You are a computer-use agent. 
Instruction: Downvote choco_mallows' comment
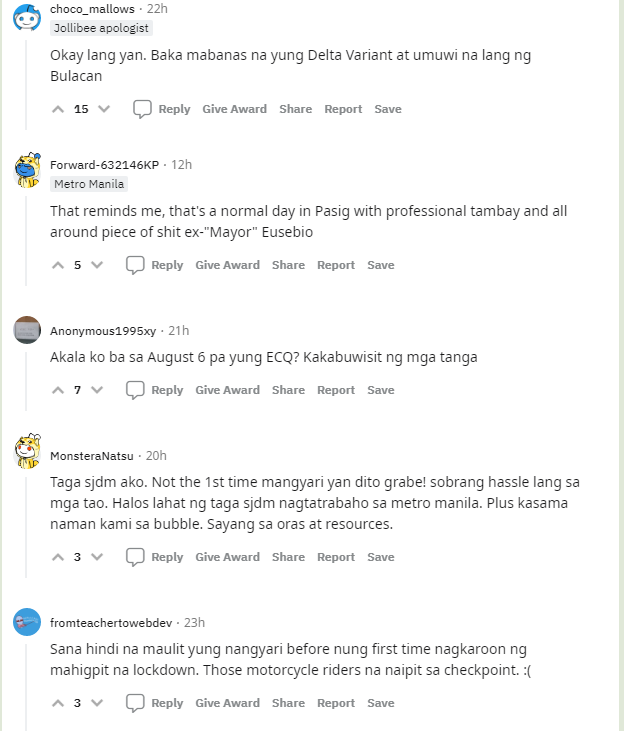click(x=104, y=109)
